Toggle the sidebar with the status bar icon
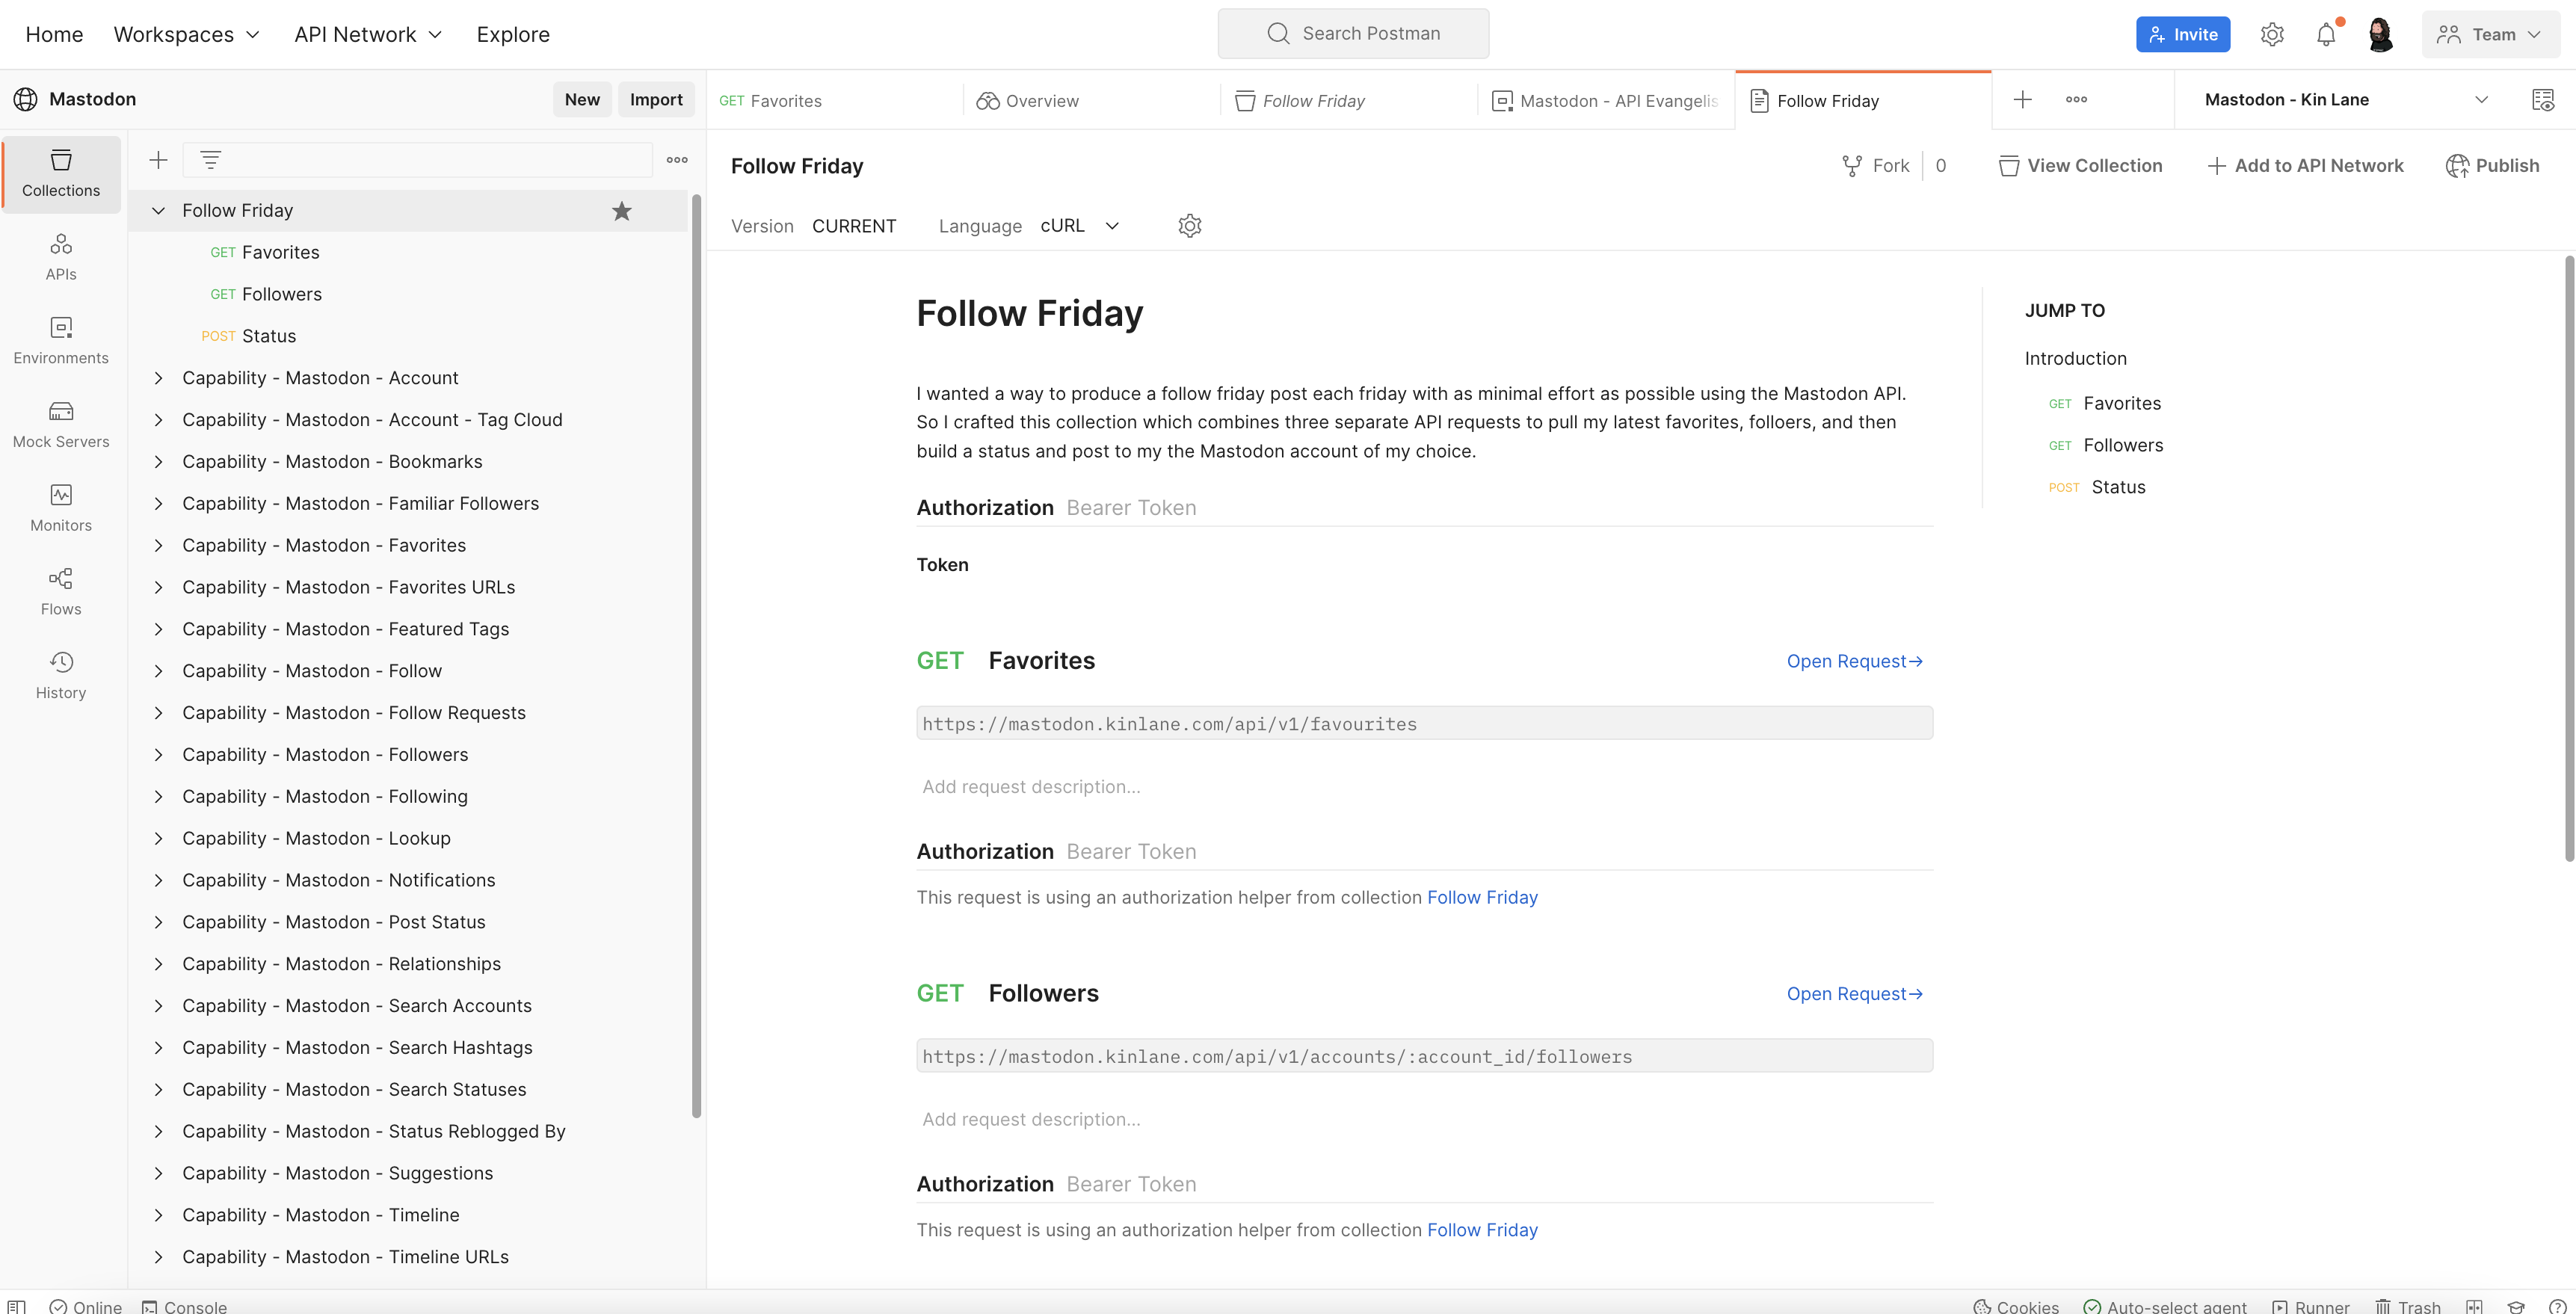This screenshot has width=2576, height=1314. [17, 1306]
